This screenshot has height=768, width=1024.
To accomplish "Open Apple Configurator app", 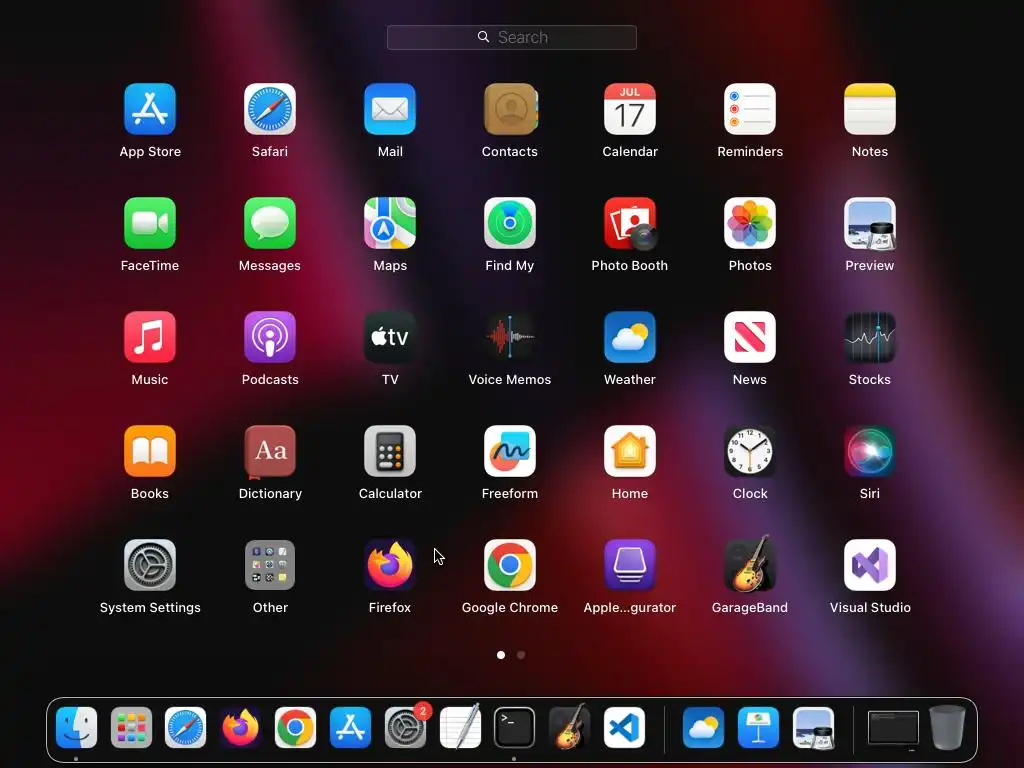I will [x=630, y=565].
